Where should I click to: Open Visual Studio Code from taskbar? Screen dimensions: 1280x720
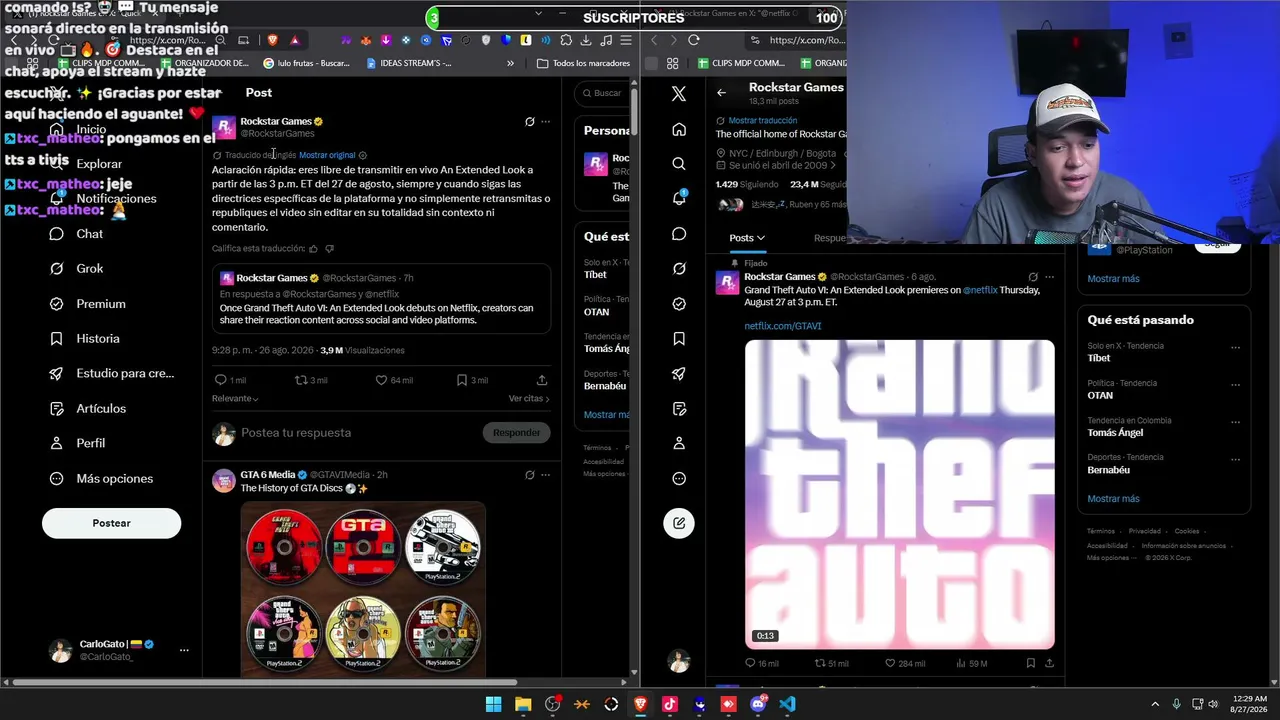[787, 704]
